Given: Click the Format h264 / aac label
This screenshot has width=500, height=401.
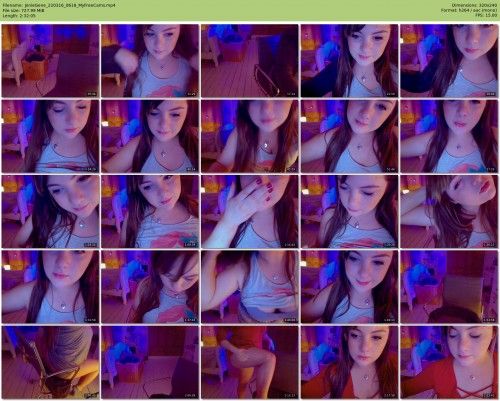Looking at the screenshot, I should pyautogui.click(x=469, y=10).
